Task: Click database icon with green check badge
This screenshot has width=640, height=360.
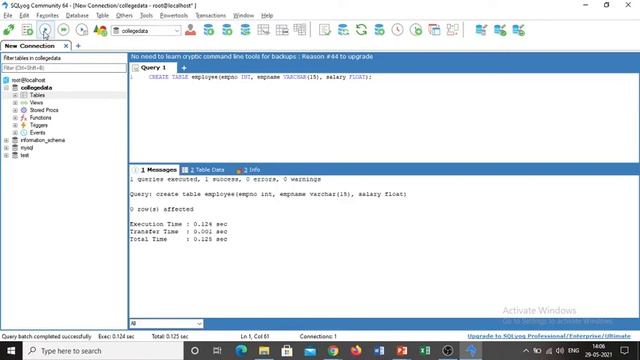Action: pyautogui.click(x=500, y=30)
